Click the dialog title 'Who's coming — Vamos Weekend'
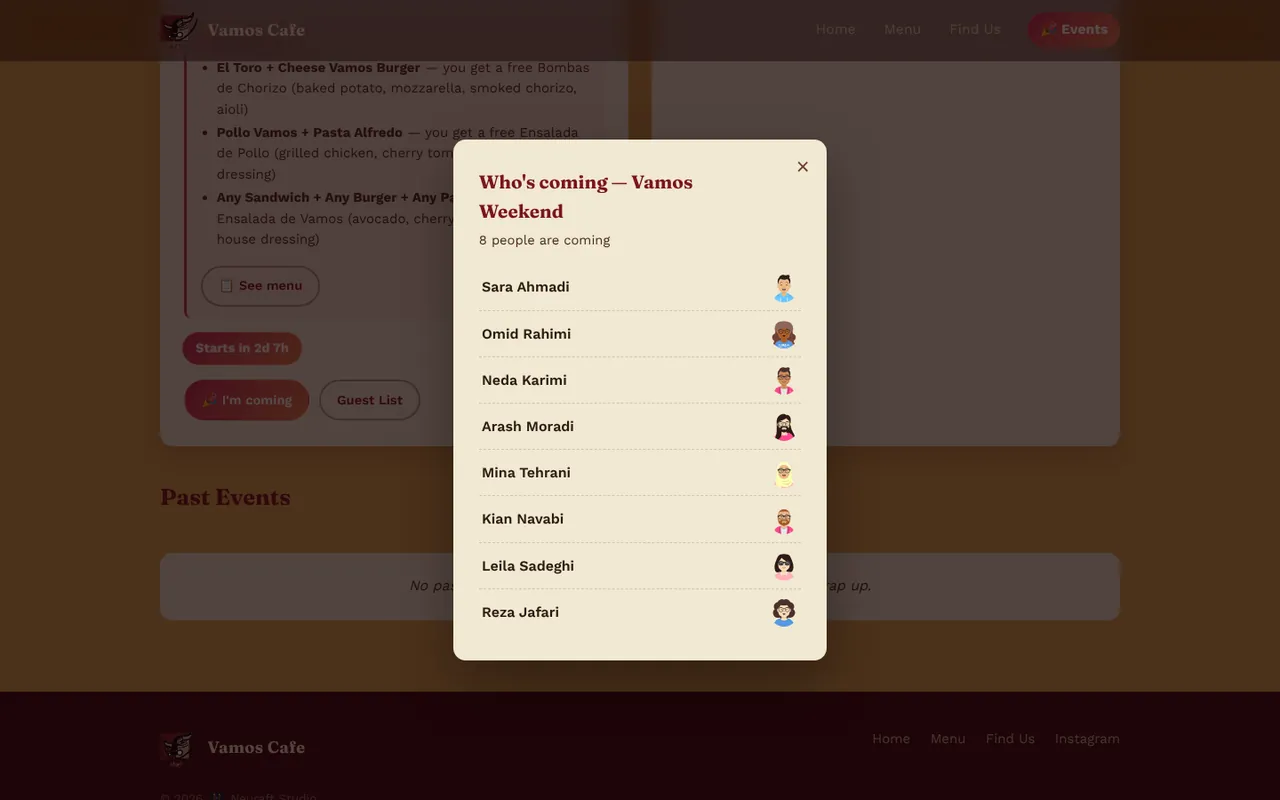Screen dimensions: 1280x800 coord(586,196)
